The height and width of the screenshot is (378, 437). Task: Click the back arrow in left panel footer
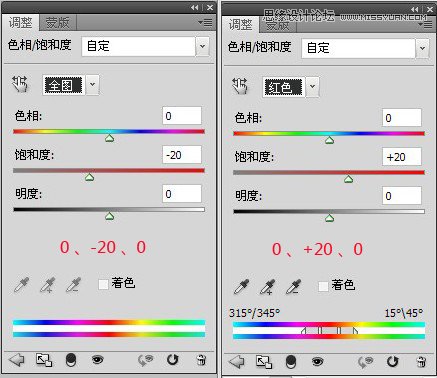point(17,360)
